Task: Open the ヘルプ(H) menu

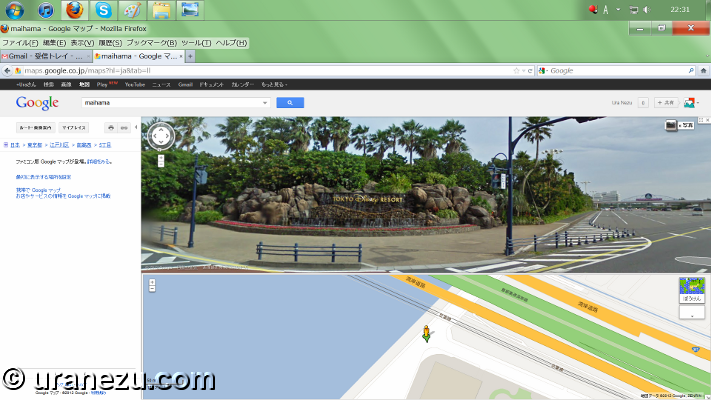Action: point(231,43)
